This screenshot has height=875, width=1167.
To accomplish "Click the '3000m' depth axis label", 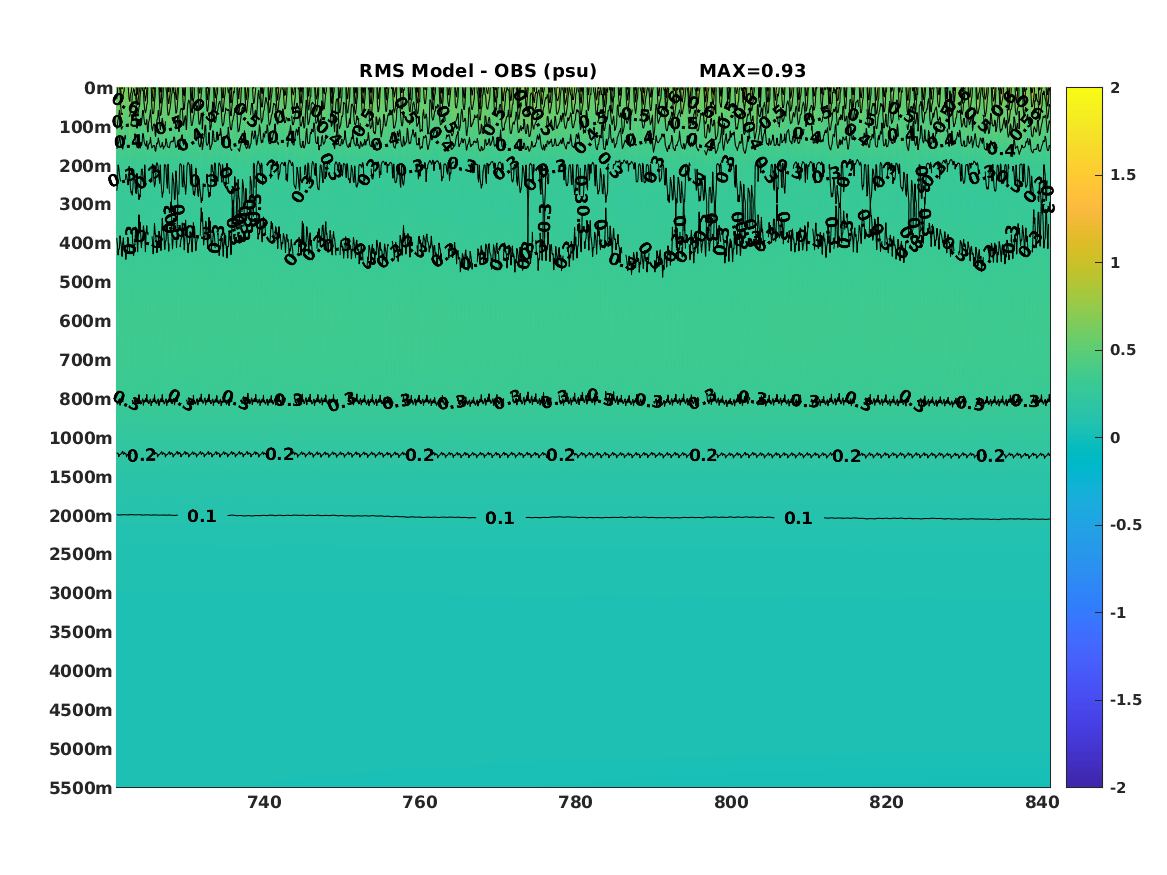I will coord(81,593).
